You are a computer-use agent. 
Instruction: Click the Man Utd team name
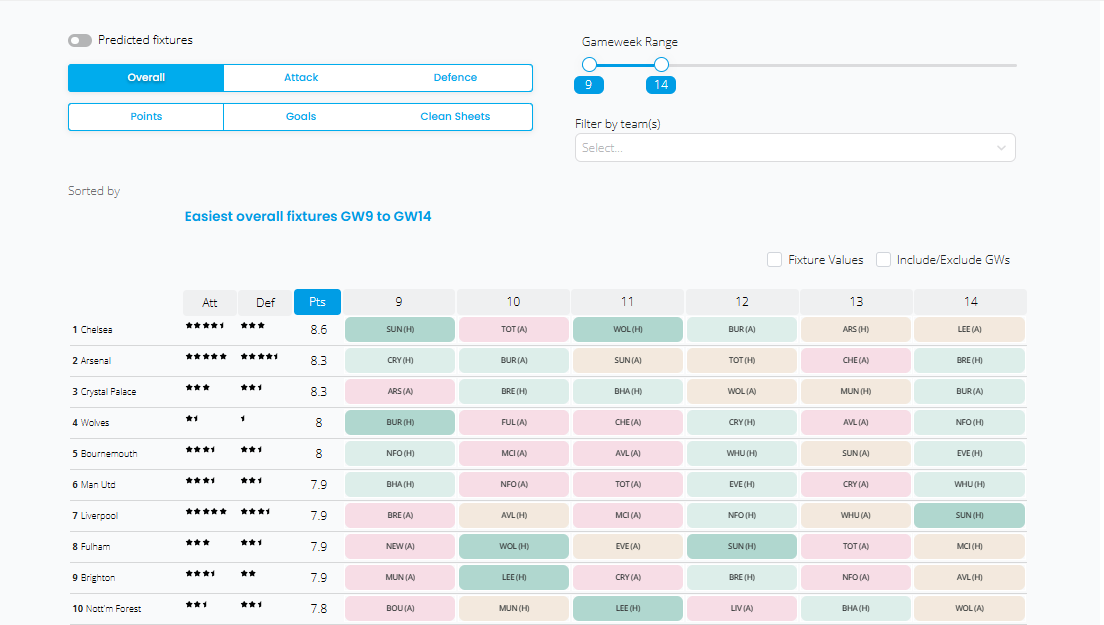click(98, 485)
